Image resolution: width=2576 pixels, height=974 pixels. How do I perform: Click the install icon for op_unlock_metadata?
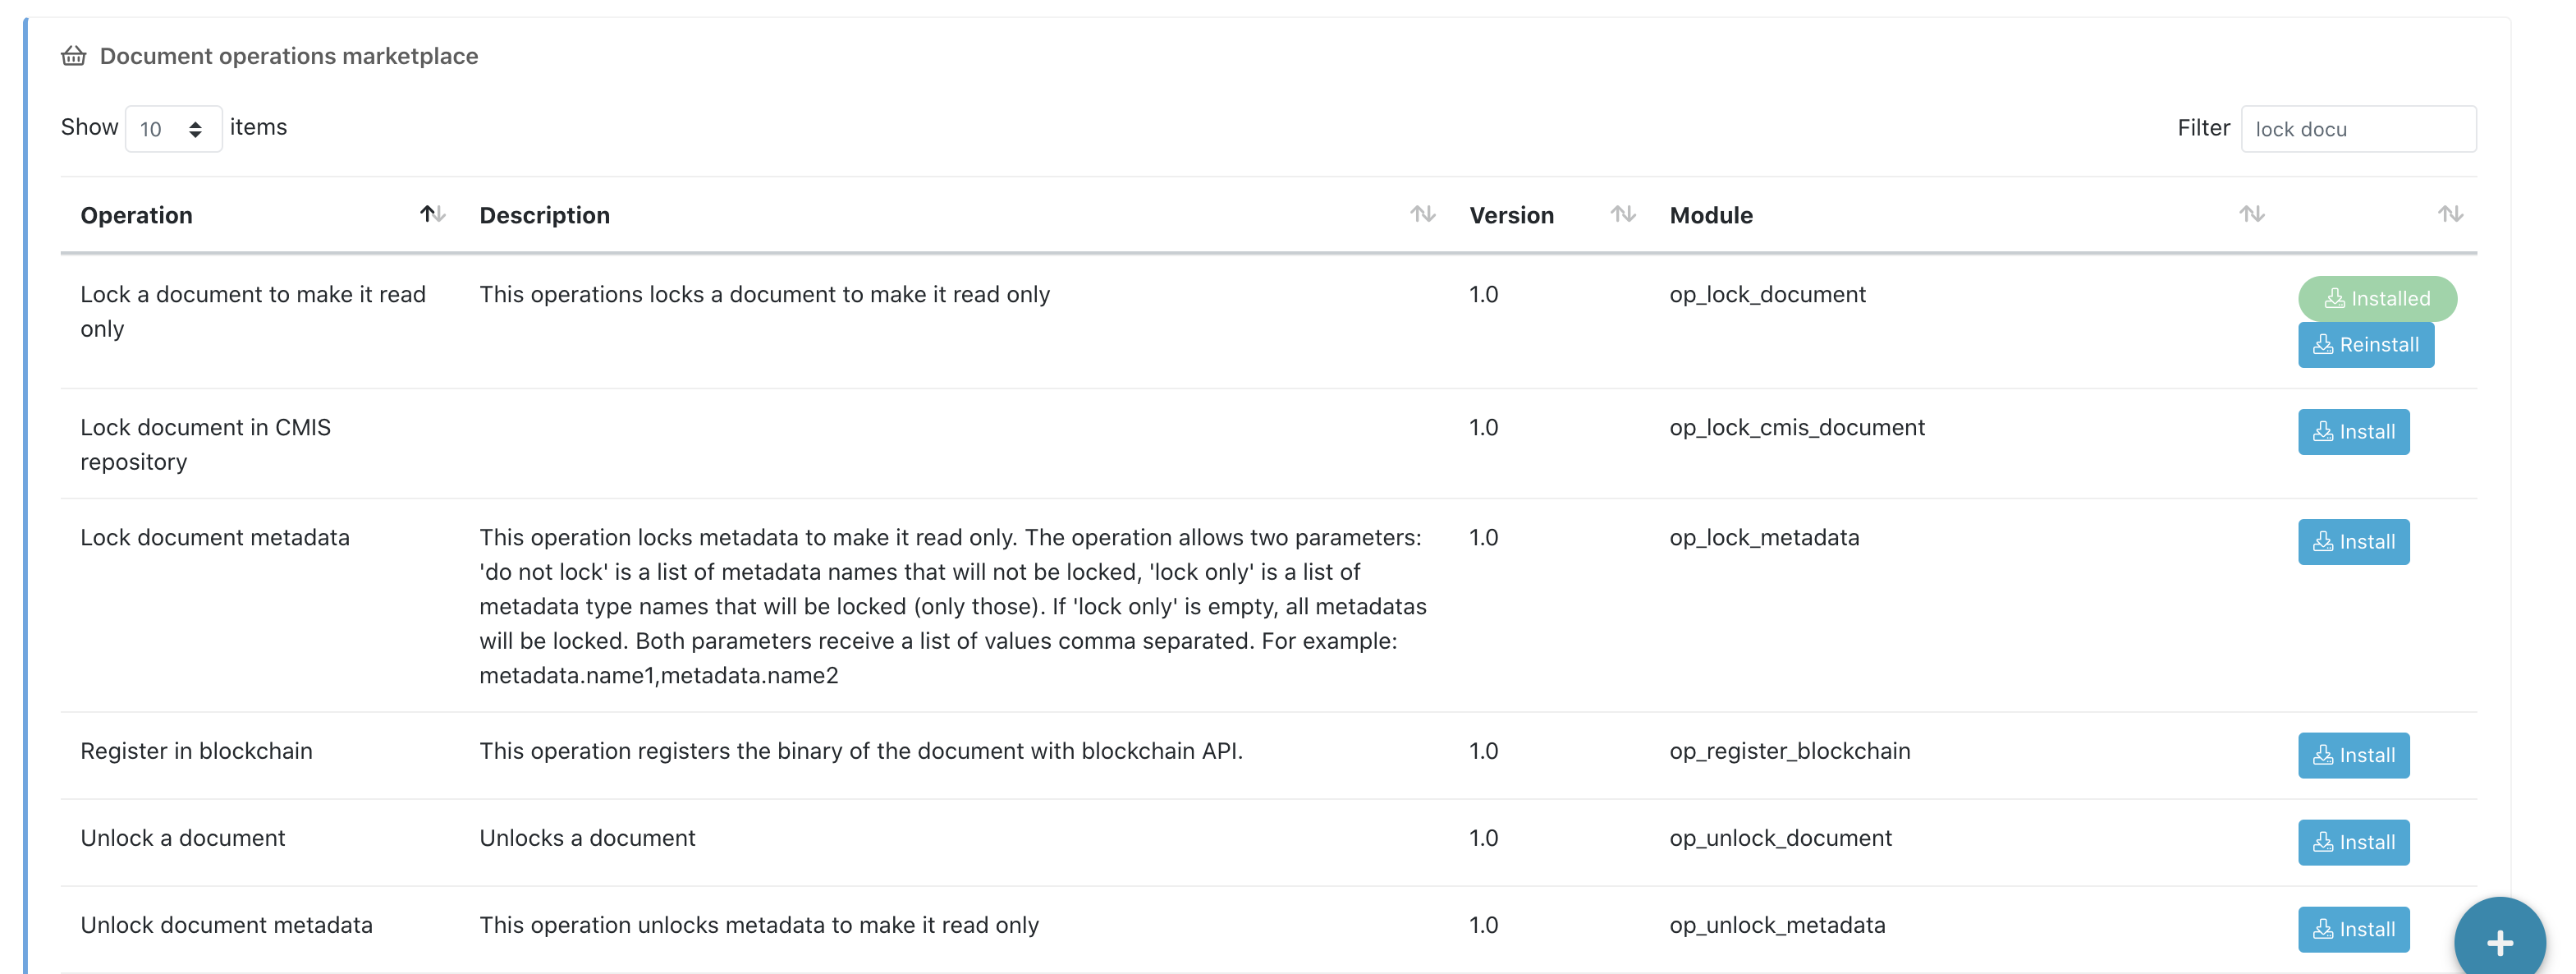pyautogui.click(x=2322, y=929)
